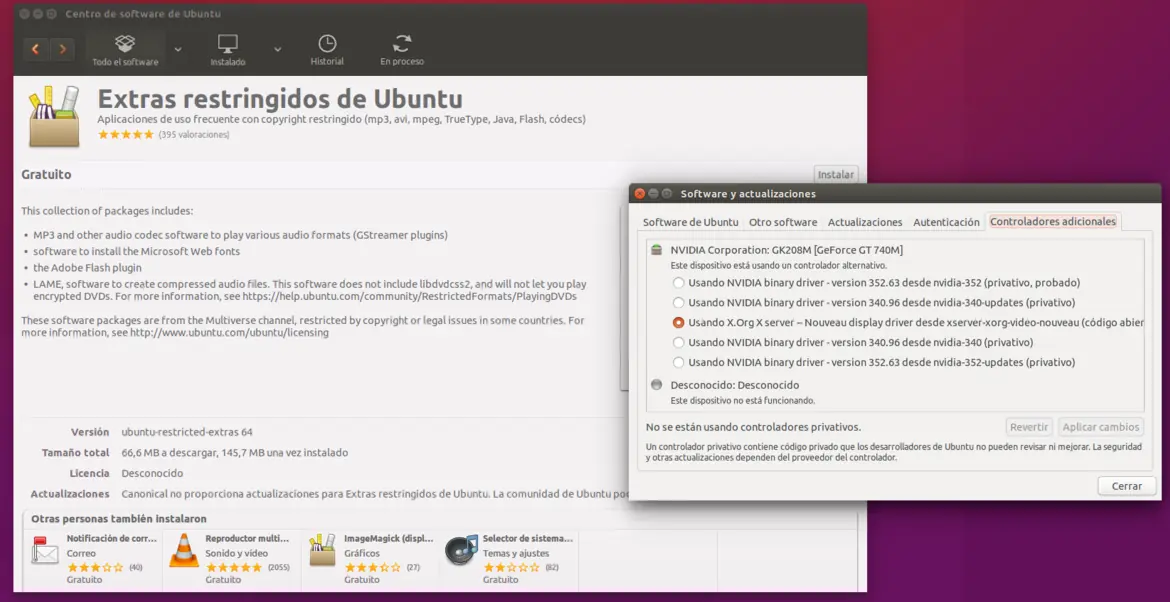Select NVIDIA 352.63 from nvidia-352 driver
The width and height of the screenshot is (1170, 602).
678,283
